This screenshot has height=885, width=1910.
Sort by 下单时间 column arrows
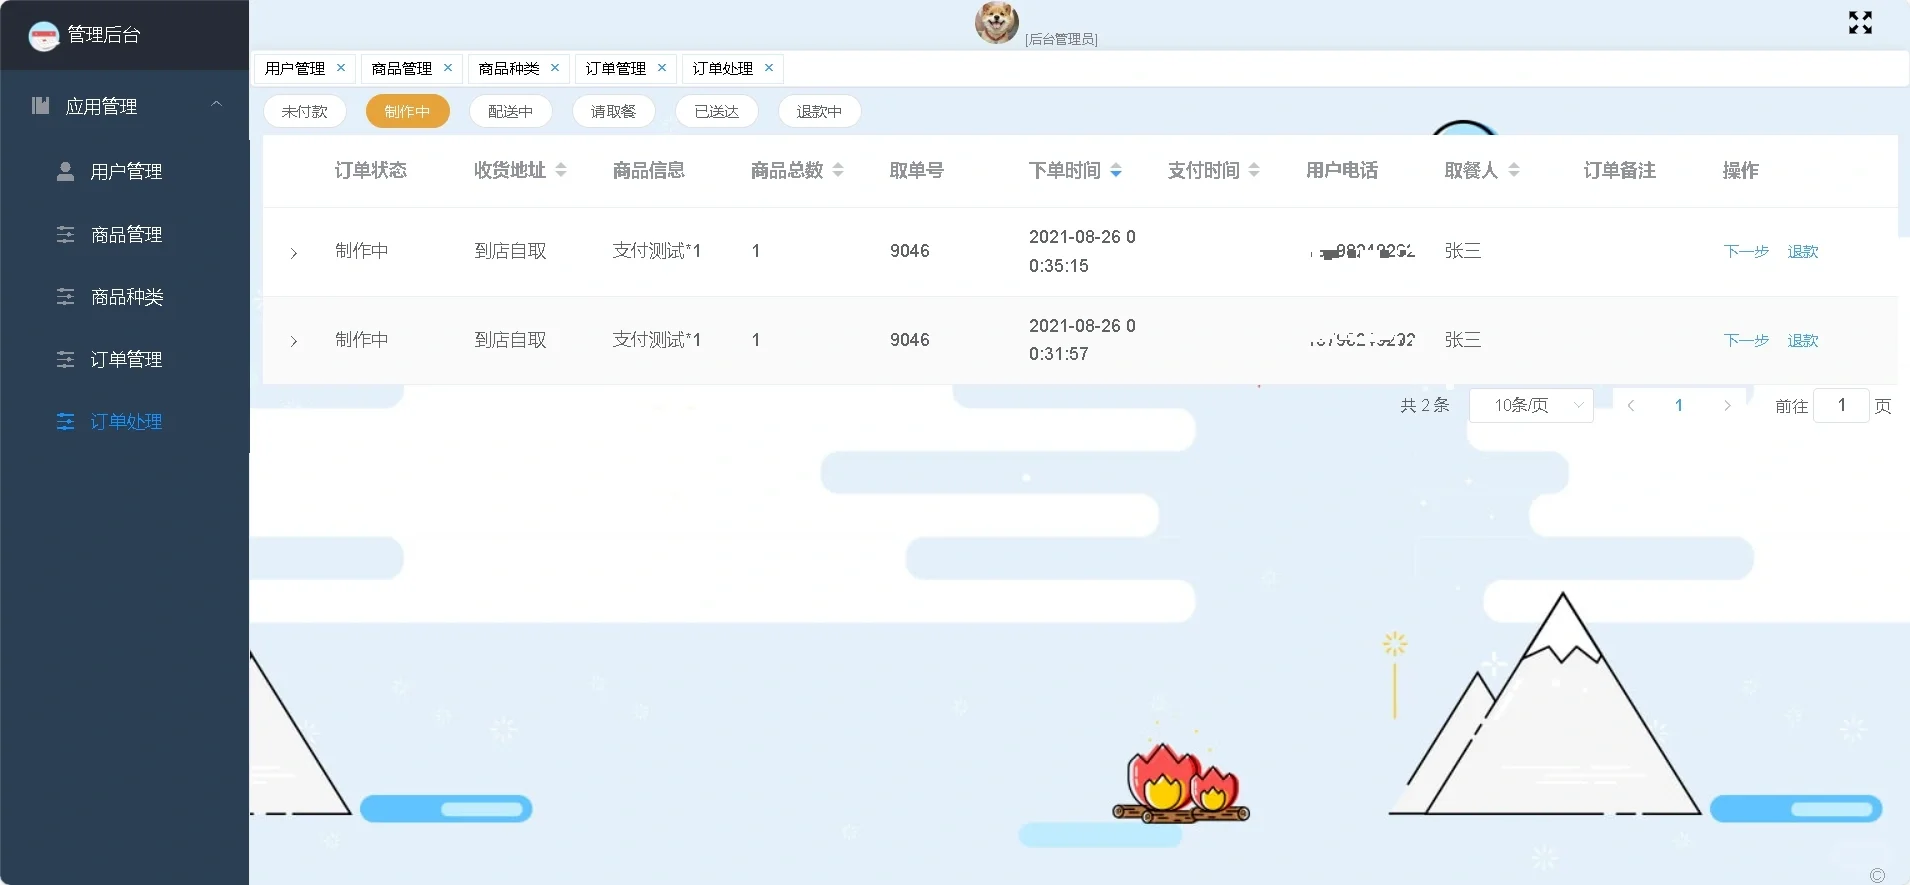point(1116,171)
